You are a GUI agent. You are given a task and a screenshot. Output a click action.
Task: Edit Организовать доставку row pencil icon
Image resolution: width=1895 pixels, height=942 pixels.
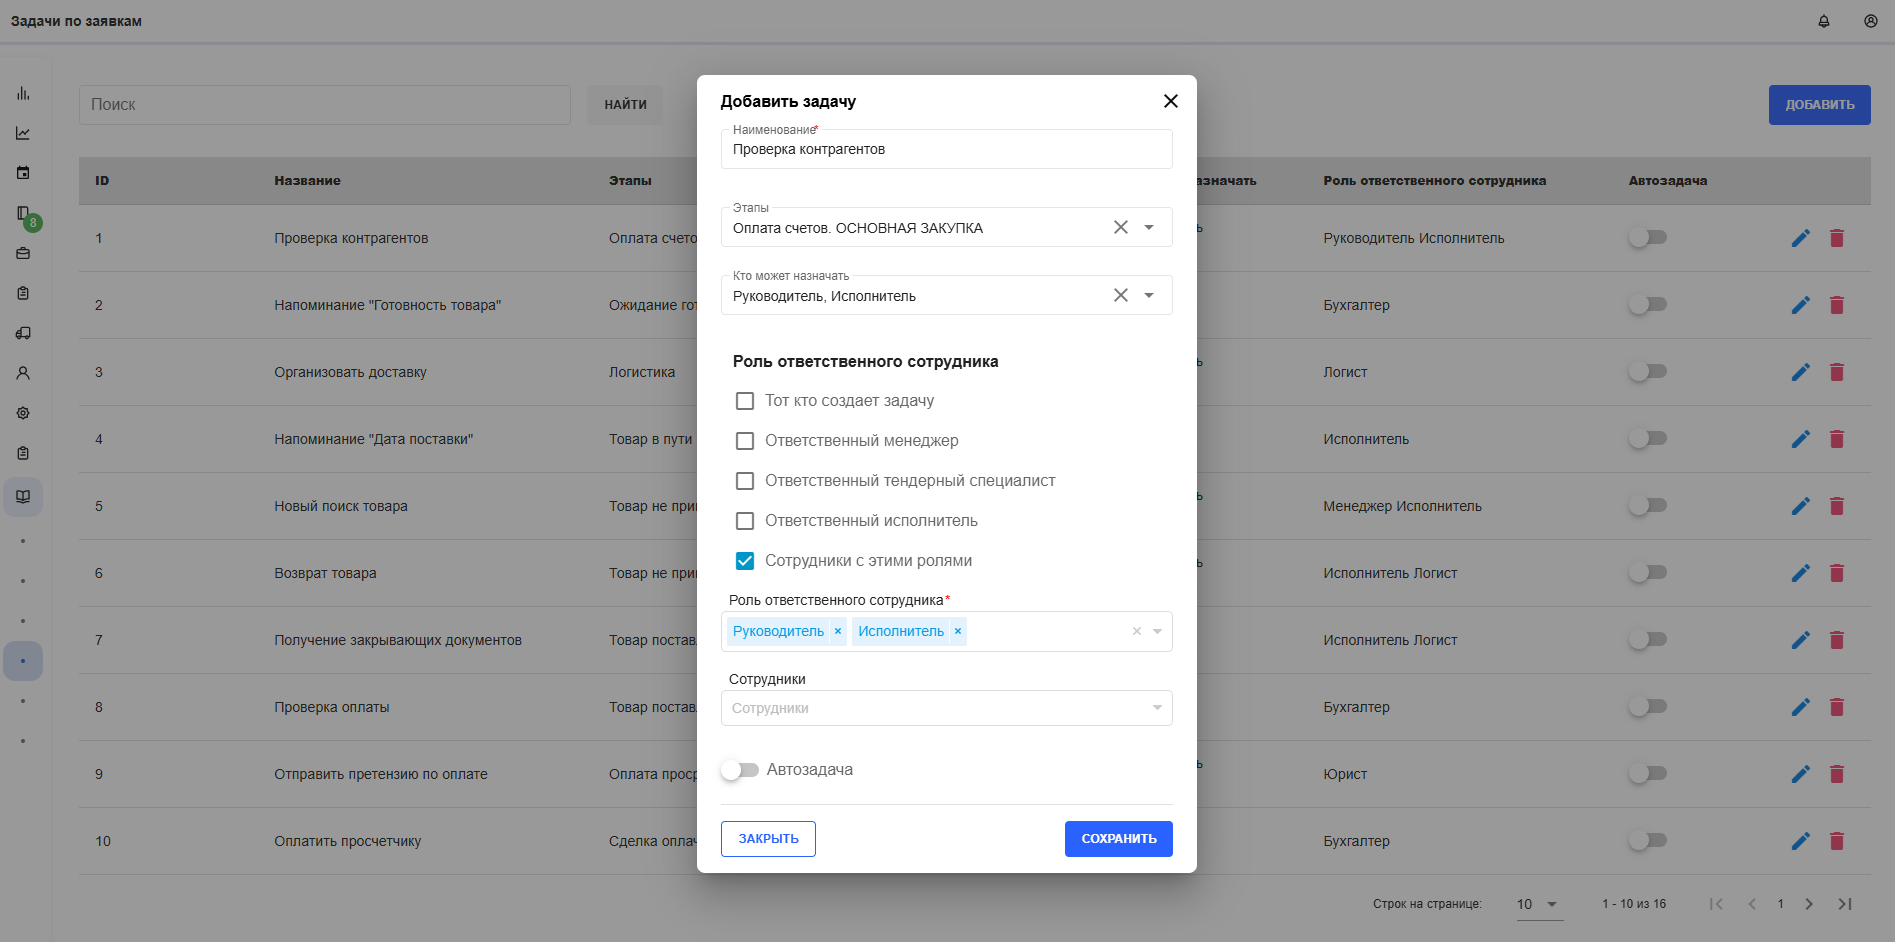pos(1801,372)
